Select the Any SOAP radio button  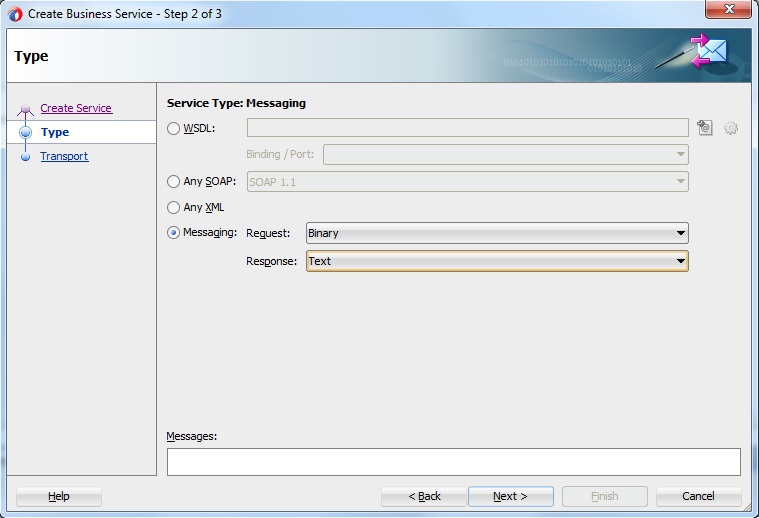click(173, 182)
